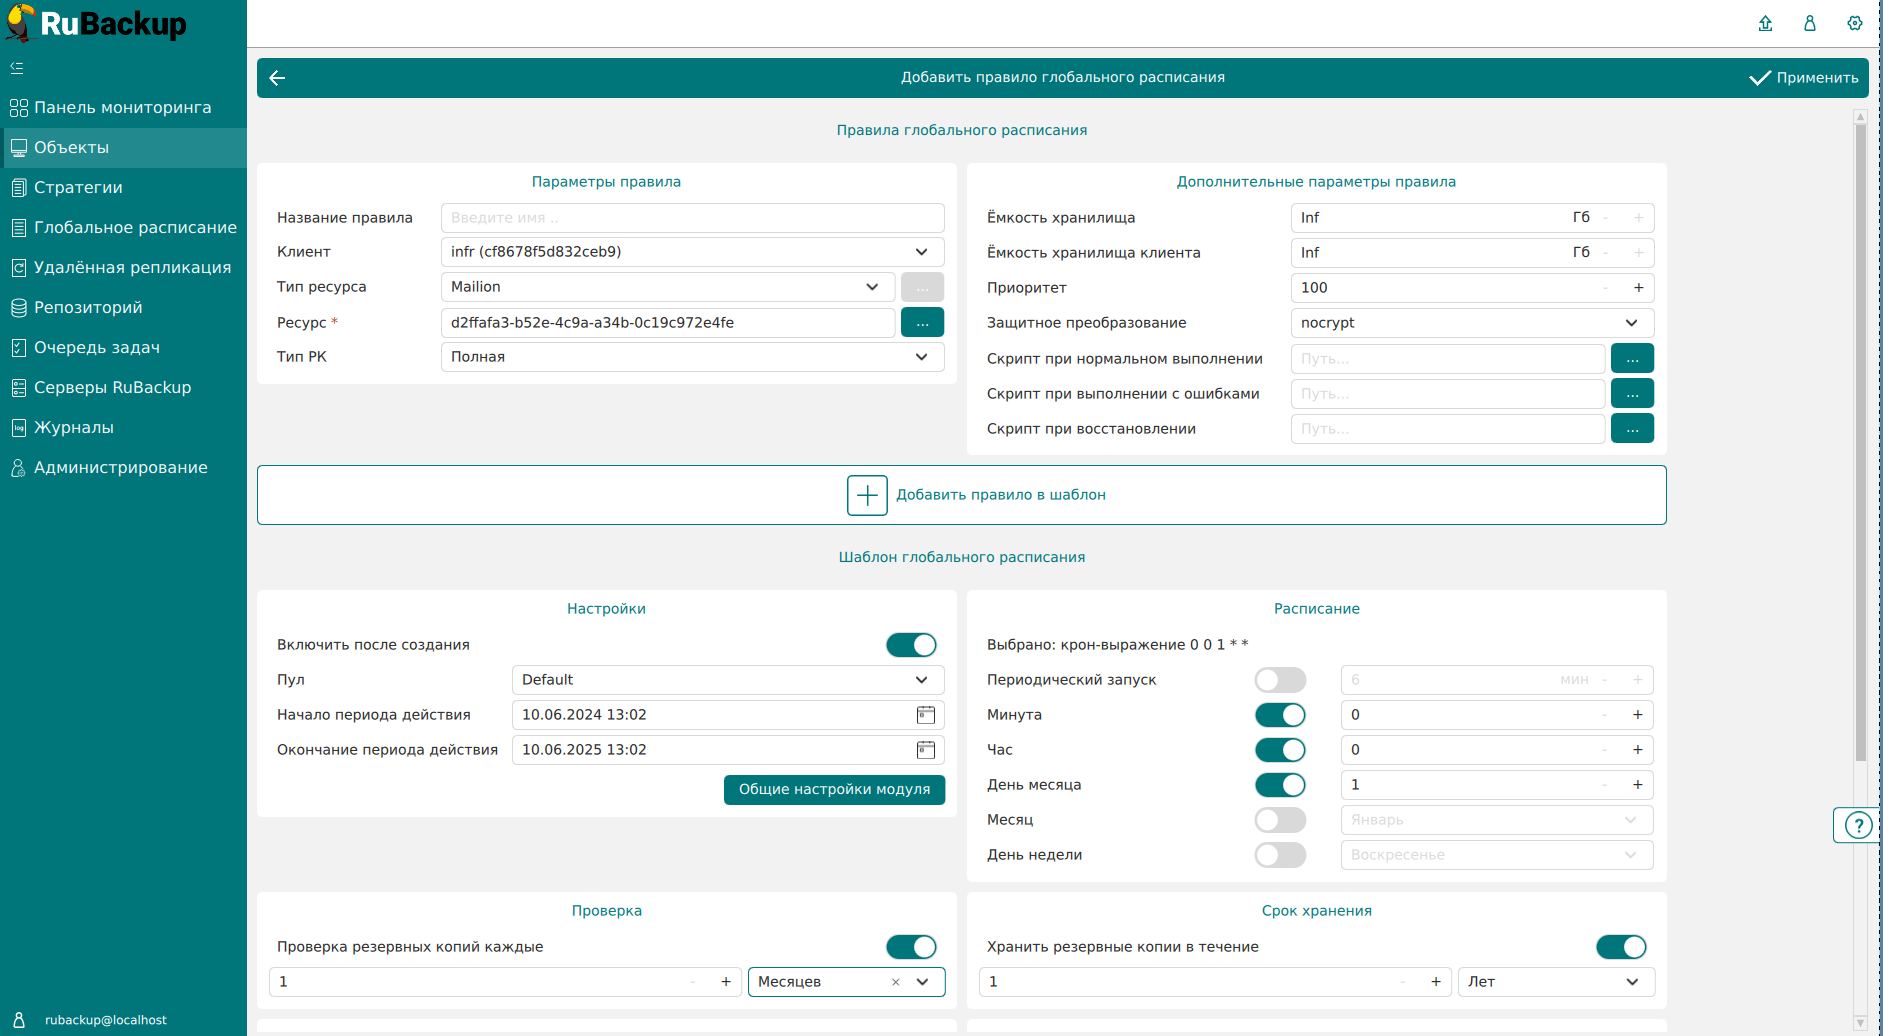Click plus icon to add rule to template
The image size is (1883, 1036).
(x=867, y=495)
